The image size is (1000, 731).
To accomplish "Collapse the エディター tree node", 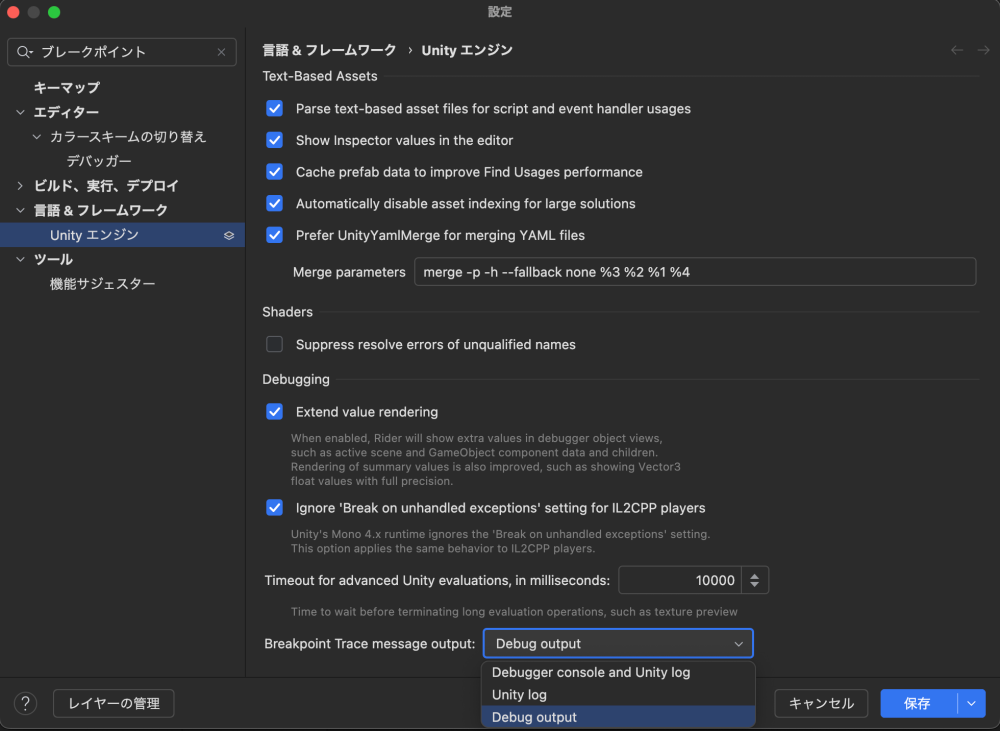I will tap(20, 112).
